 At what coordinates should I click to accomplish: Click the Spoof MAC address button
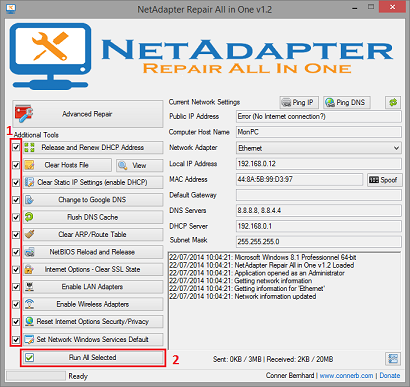(384, 180)
